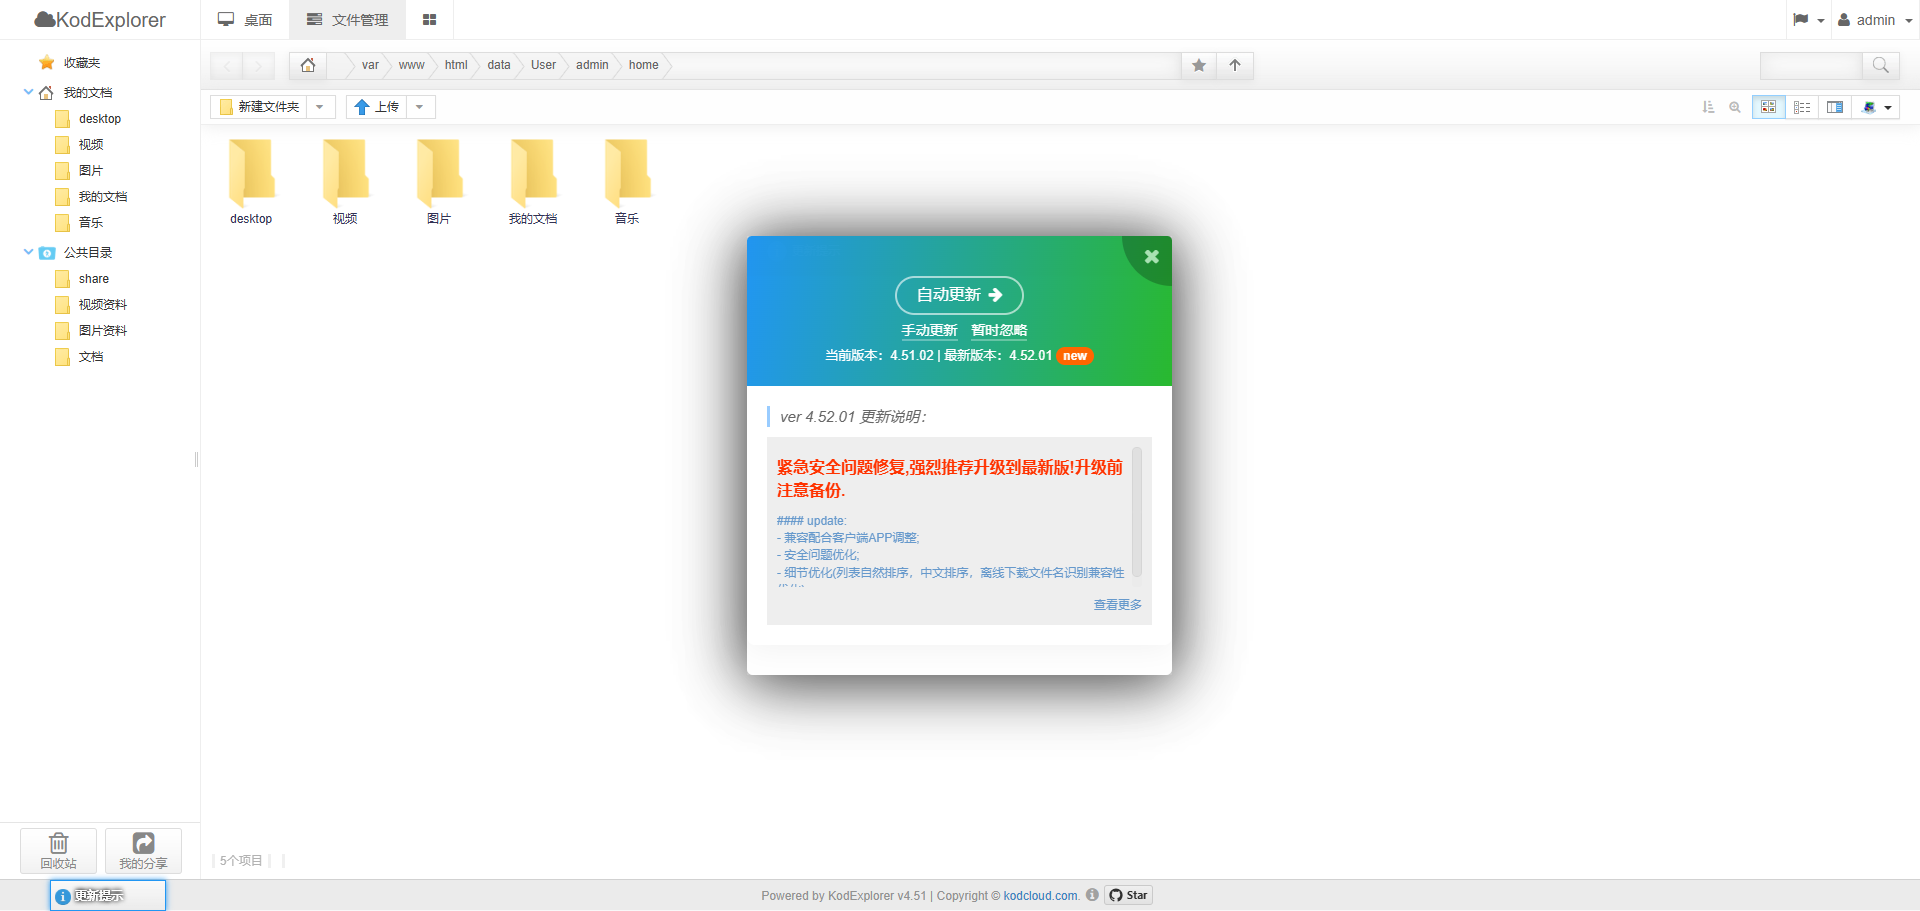Select desktop in sidebar tree
The width and height of the screenshot is (1920, 911).
[x=100, y=119]
